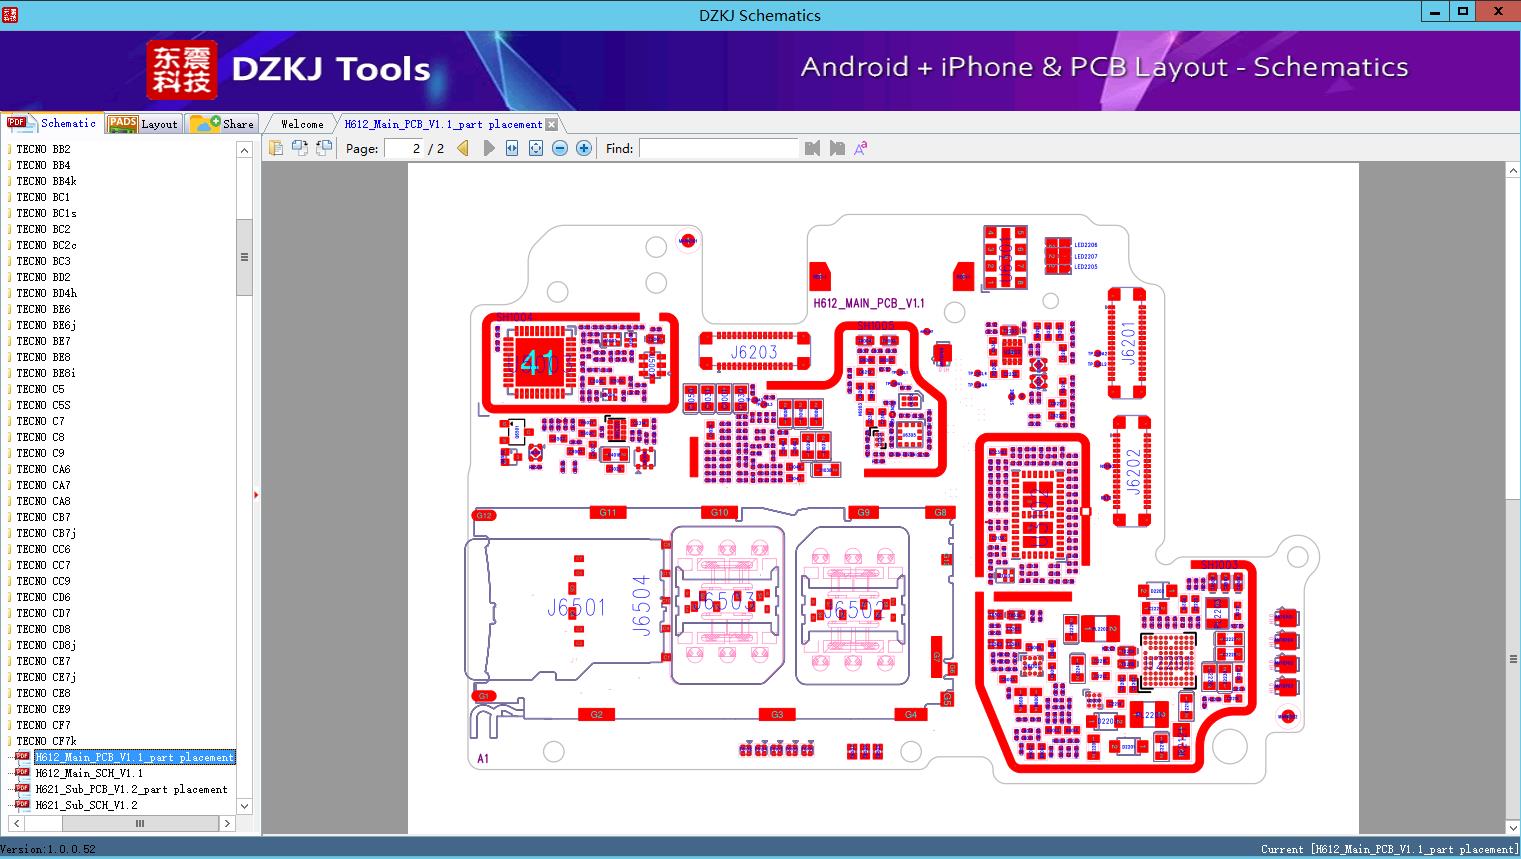Toggle the match case search icon
1521x859 pixels.
tap(861, 148)
